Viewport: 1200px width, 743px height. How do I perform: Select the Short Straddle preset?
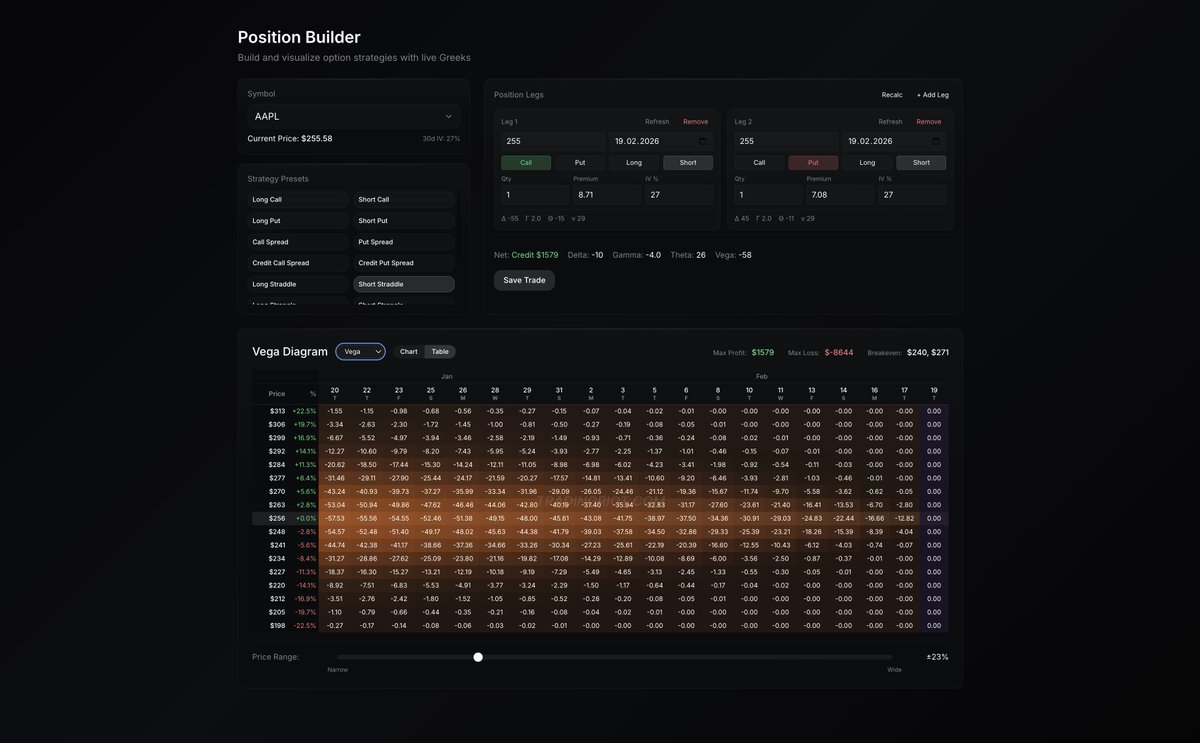point(403,283)
